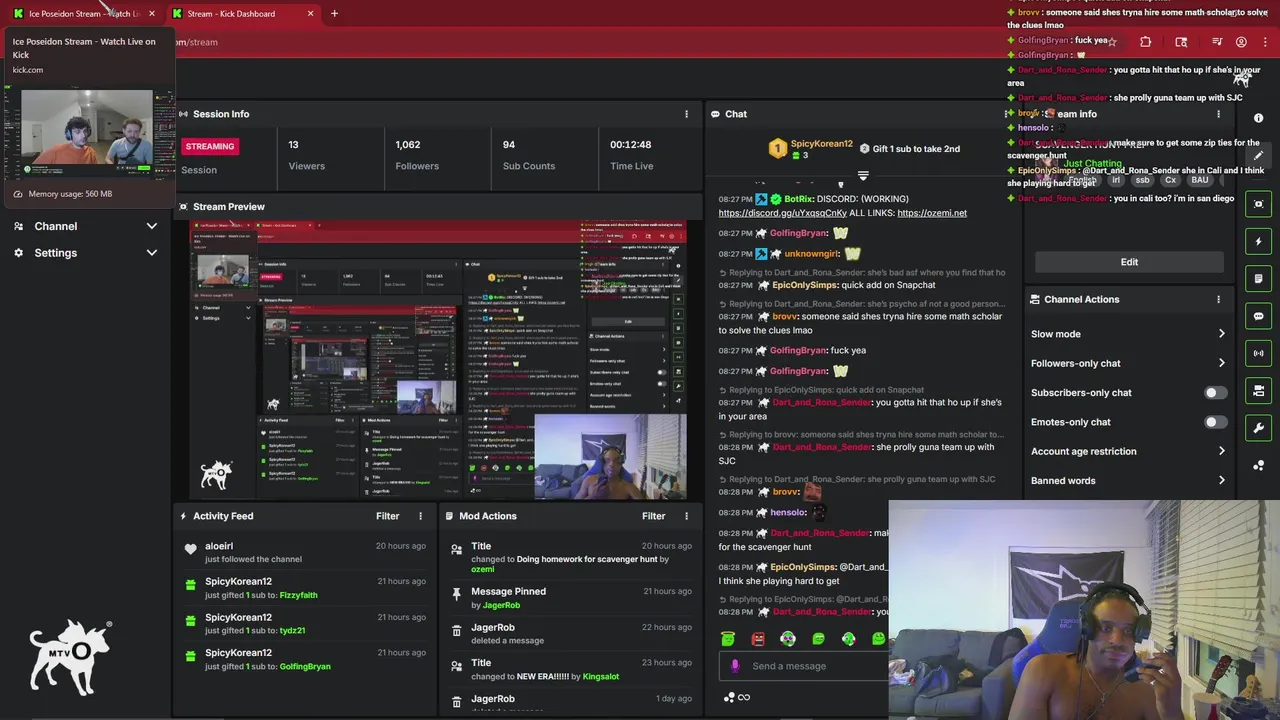
Task: Open a new browser tab
Action: pyautogui.click(x=334, y=14)
